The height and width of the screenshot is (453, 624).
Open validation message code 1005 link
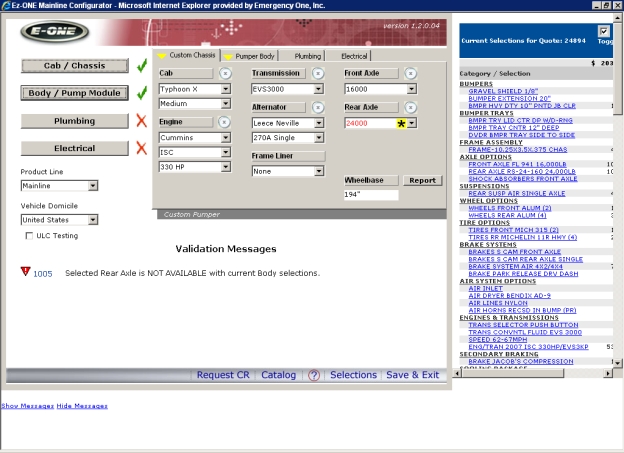click(43, 274)
